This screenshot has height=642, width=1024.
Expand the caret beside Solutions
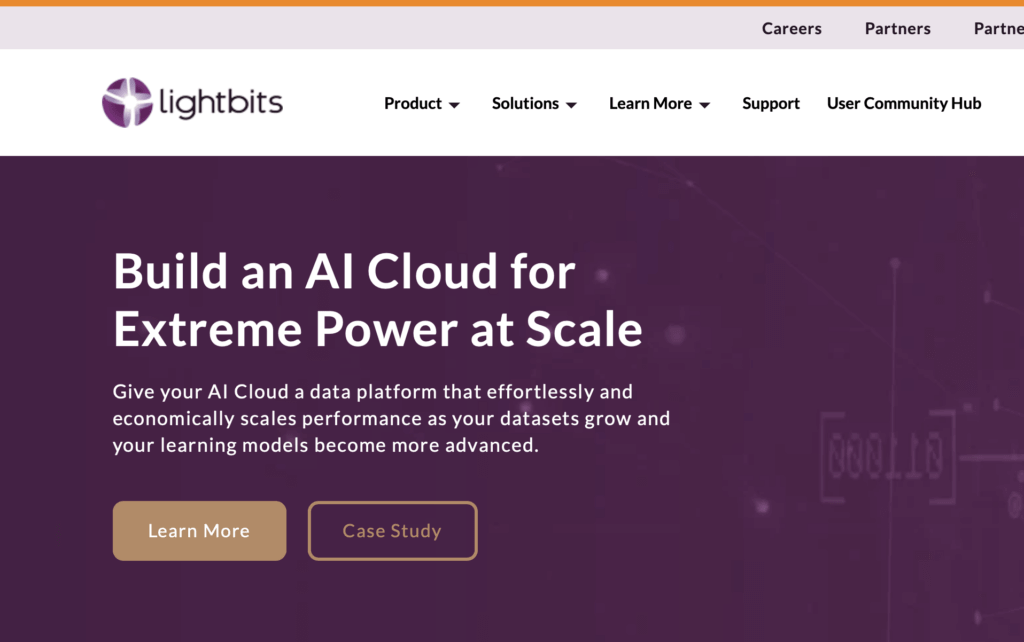tap(571, 105)
